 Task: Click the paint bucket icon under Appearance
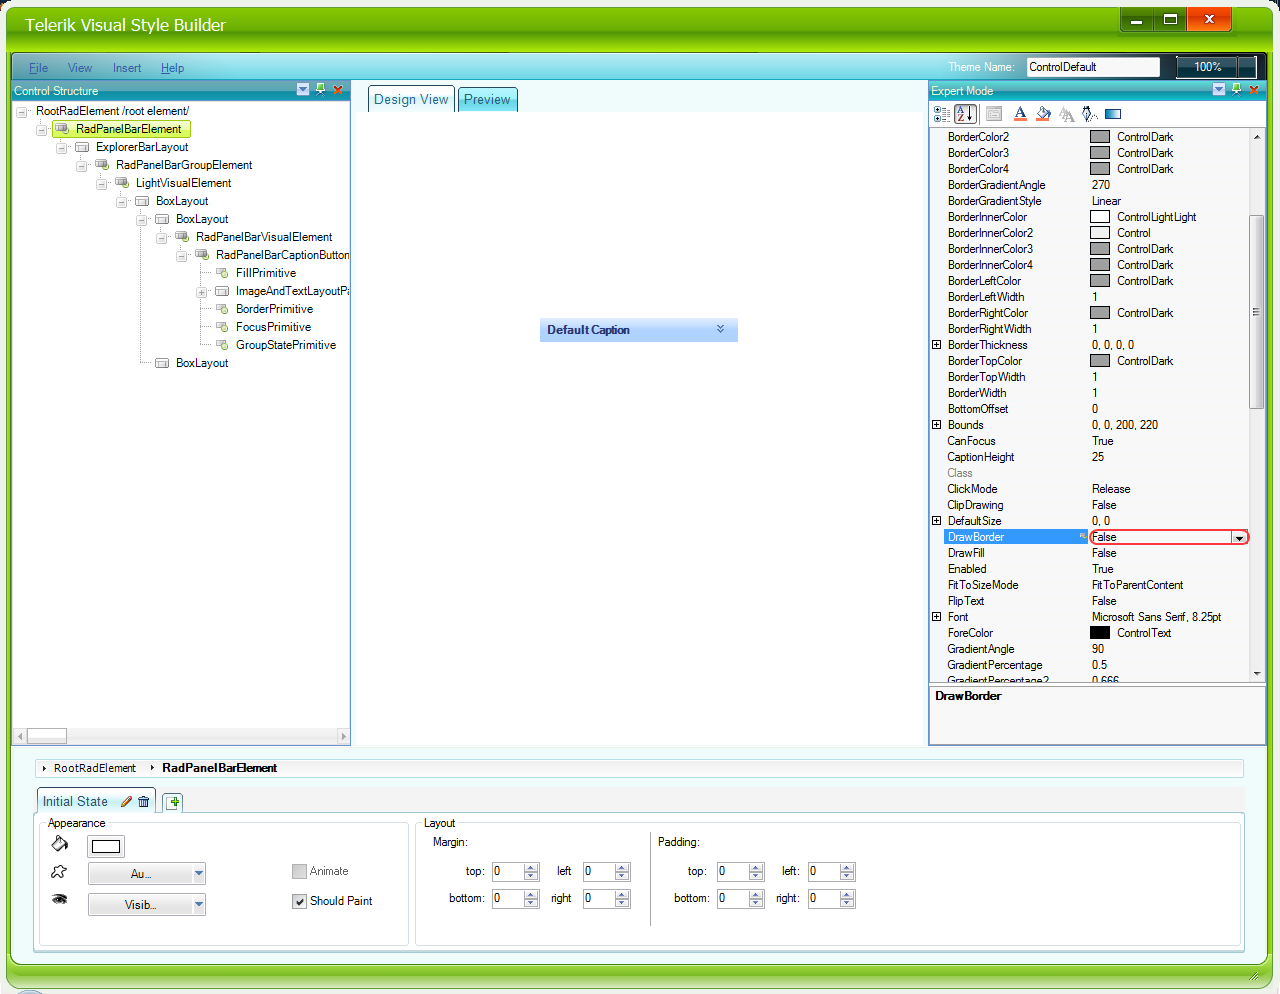click(60, 844)
